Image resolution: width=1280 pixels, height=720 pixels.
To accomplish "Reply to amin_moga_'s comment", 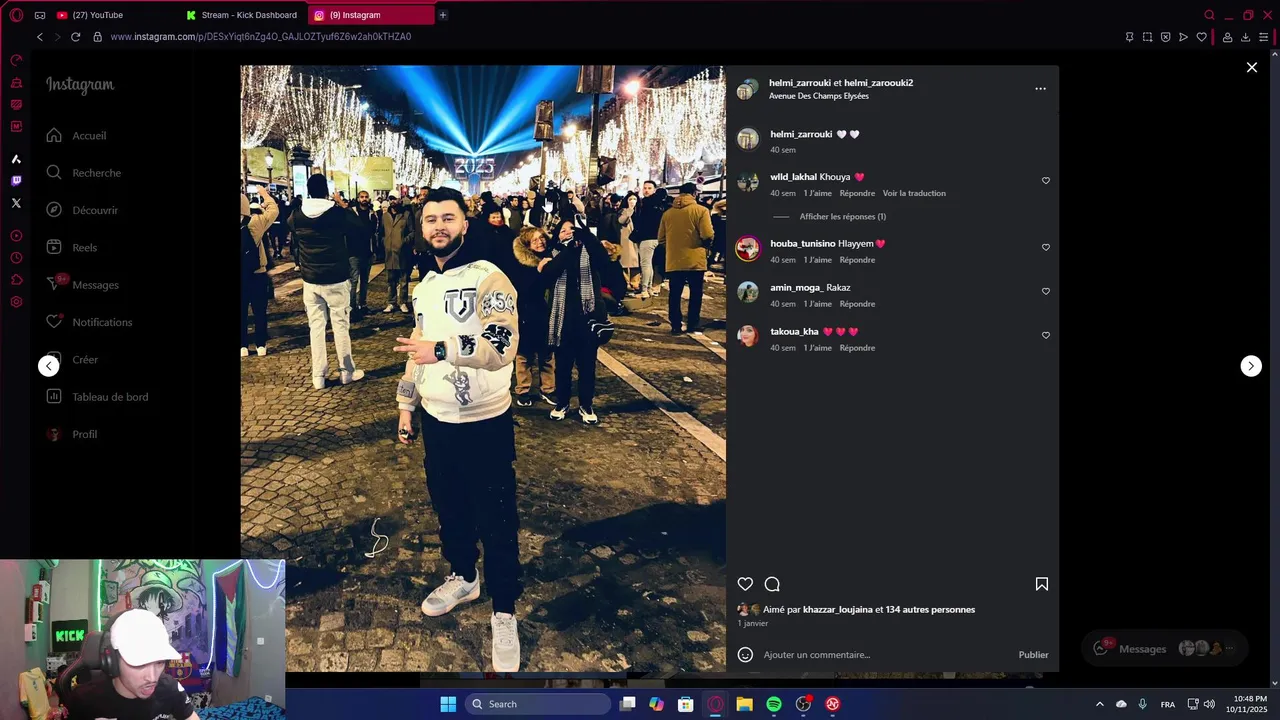I will point(857,304).
